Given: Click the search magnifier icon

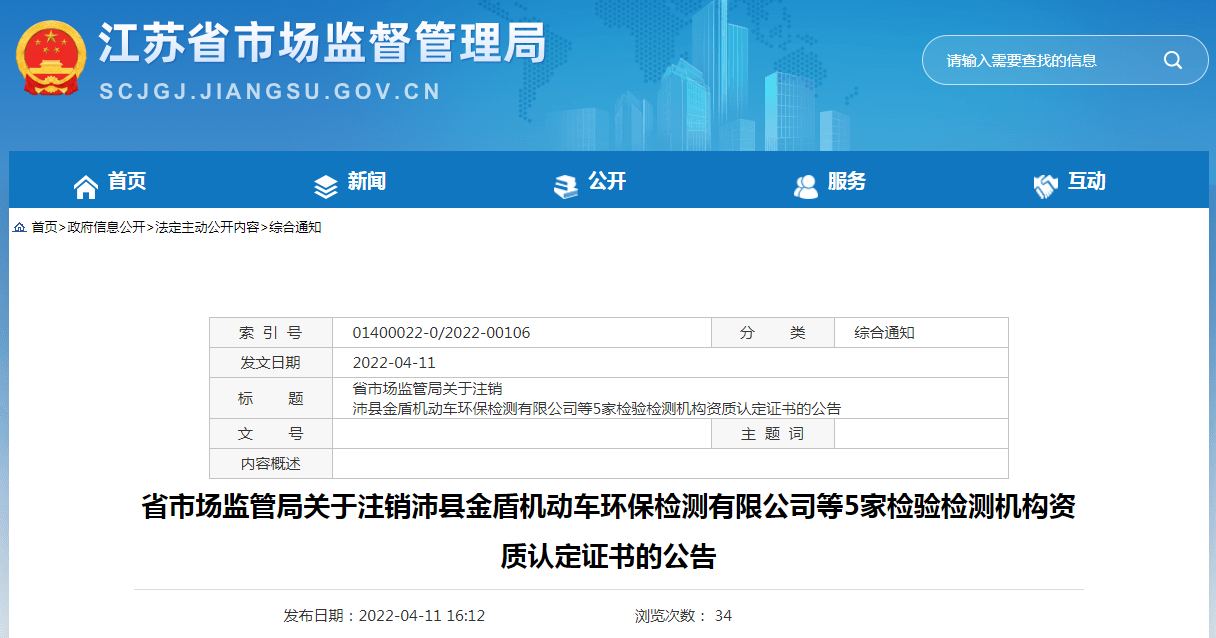Looking at the screenshot, I should click(1172, 60).
